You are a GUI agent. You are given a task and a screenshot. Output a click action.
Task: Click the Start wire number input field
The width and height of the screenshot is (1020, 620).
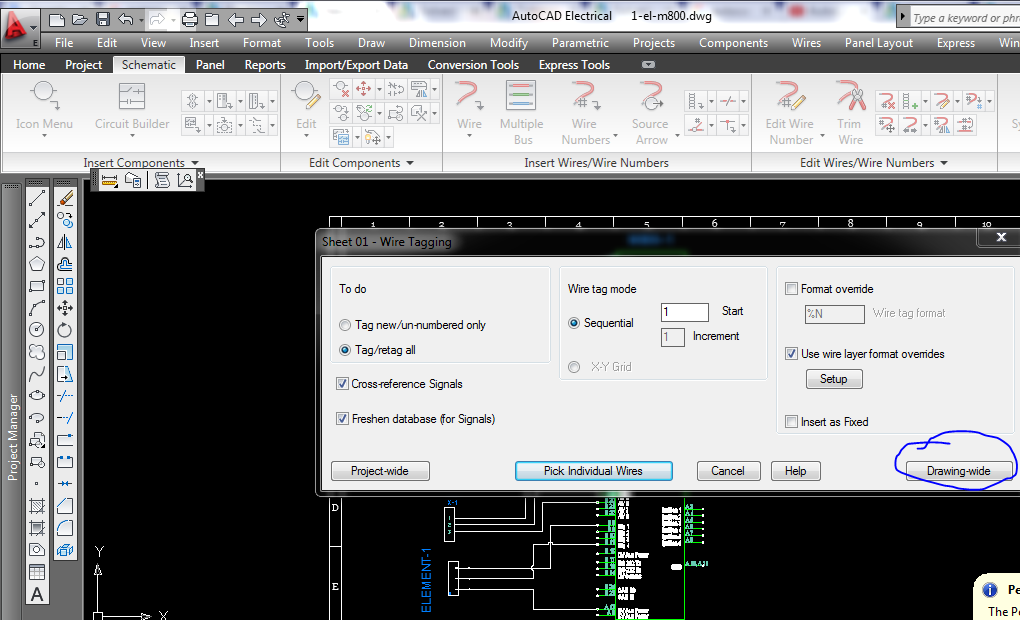tap(684, 312)
